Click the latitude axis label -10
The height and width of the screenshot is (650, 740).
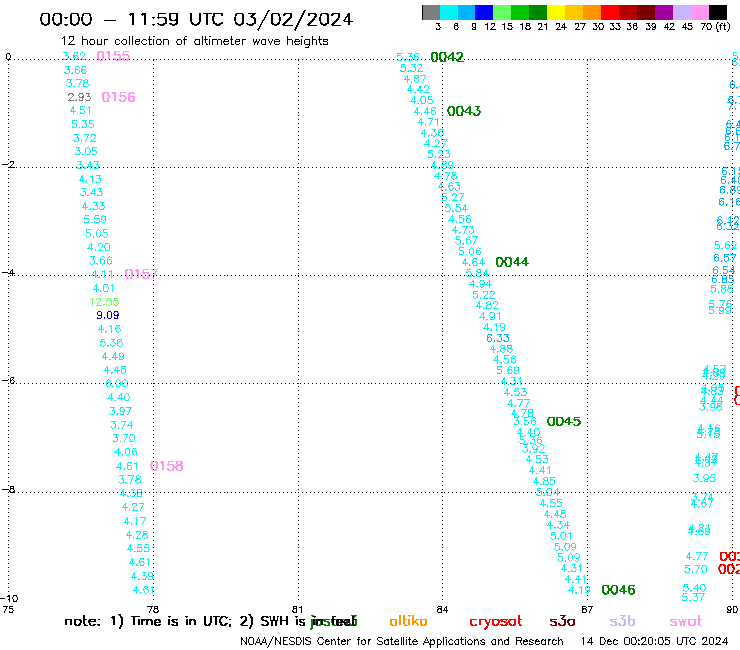(x=10, y=599)
